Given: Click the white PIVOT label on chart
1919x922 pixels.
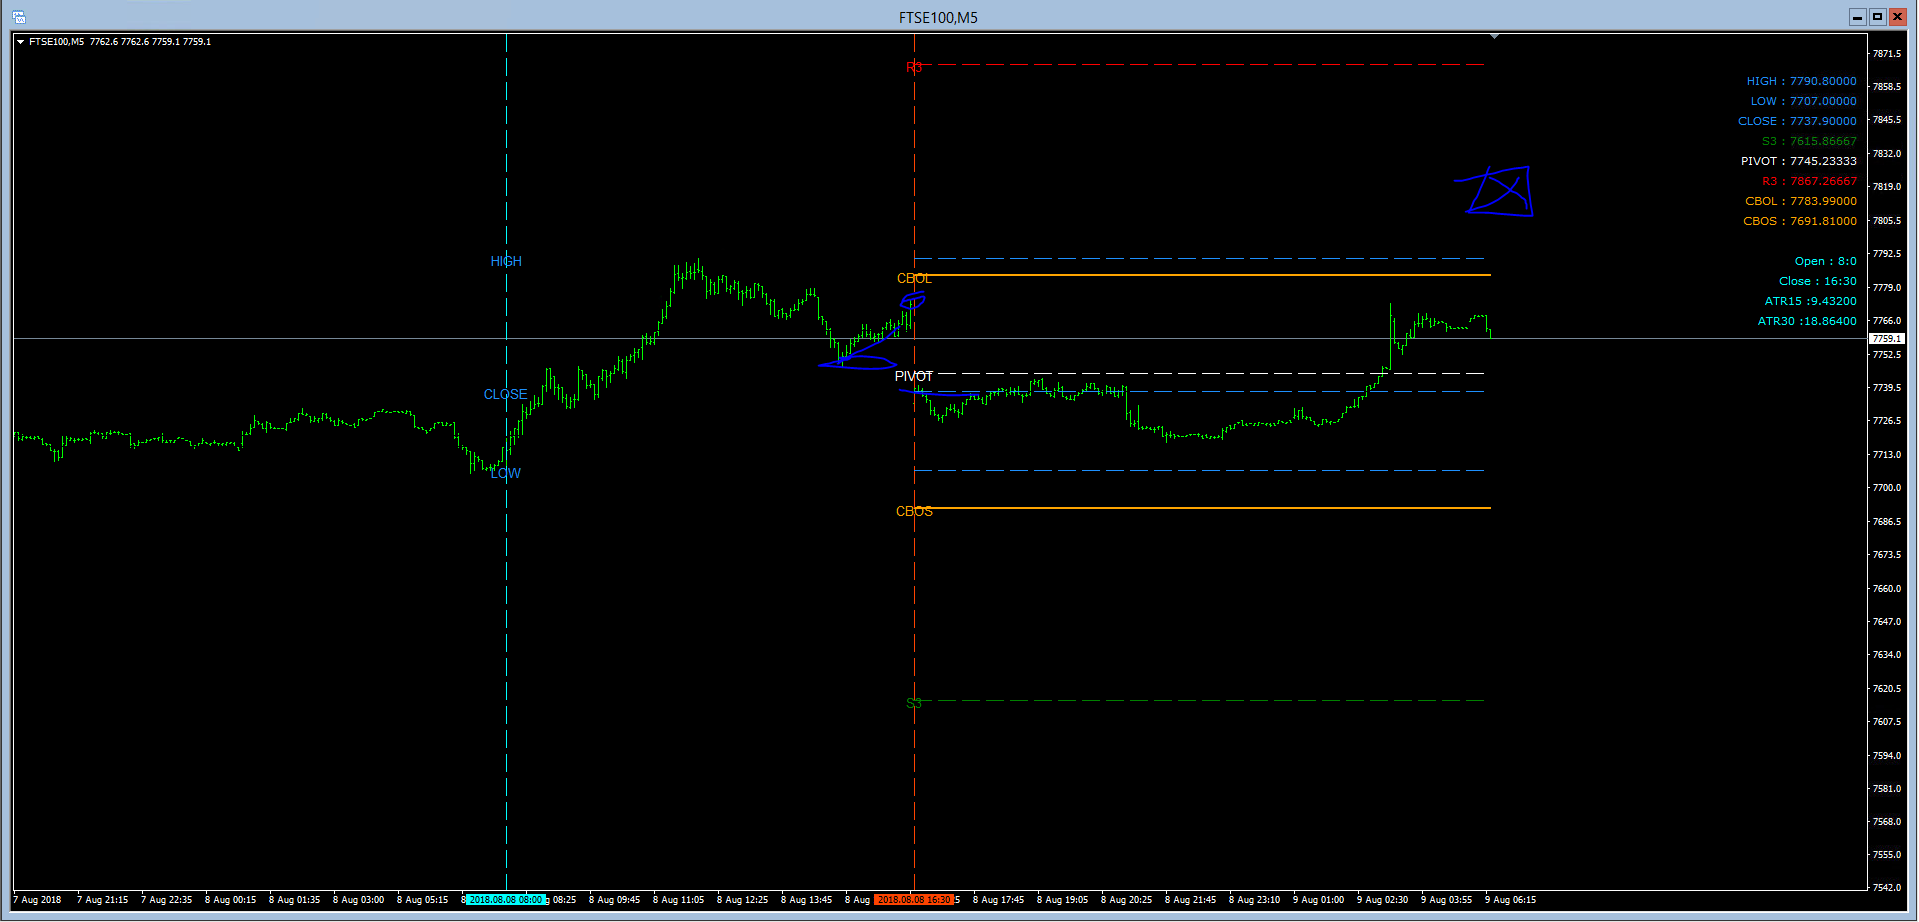Looking at the screenshot, I should 914,377.
